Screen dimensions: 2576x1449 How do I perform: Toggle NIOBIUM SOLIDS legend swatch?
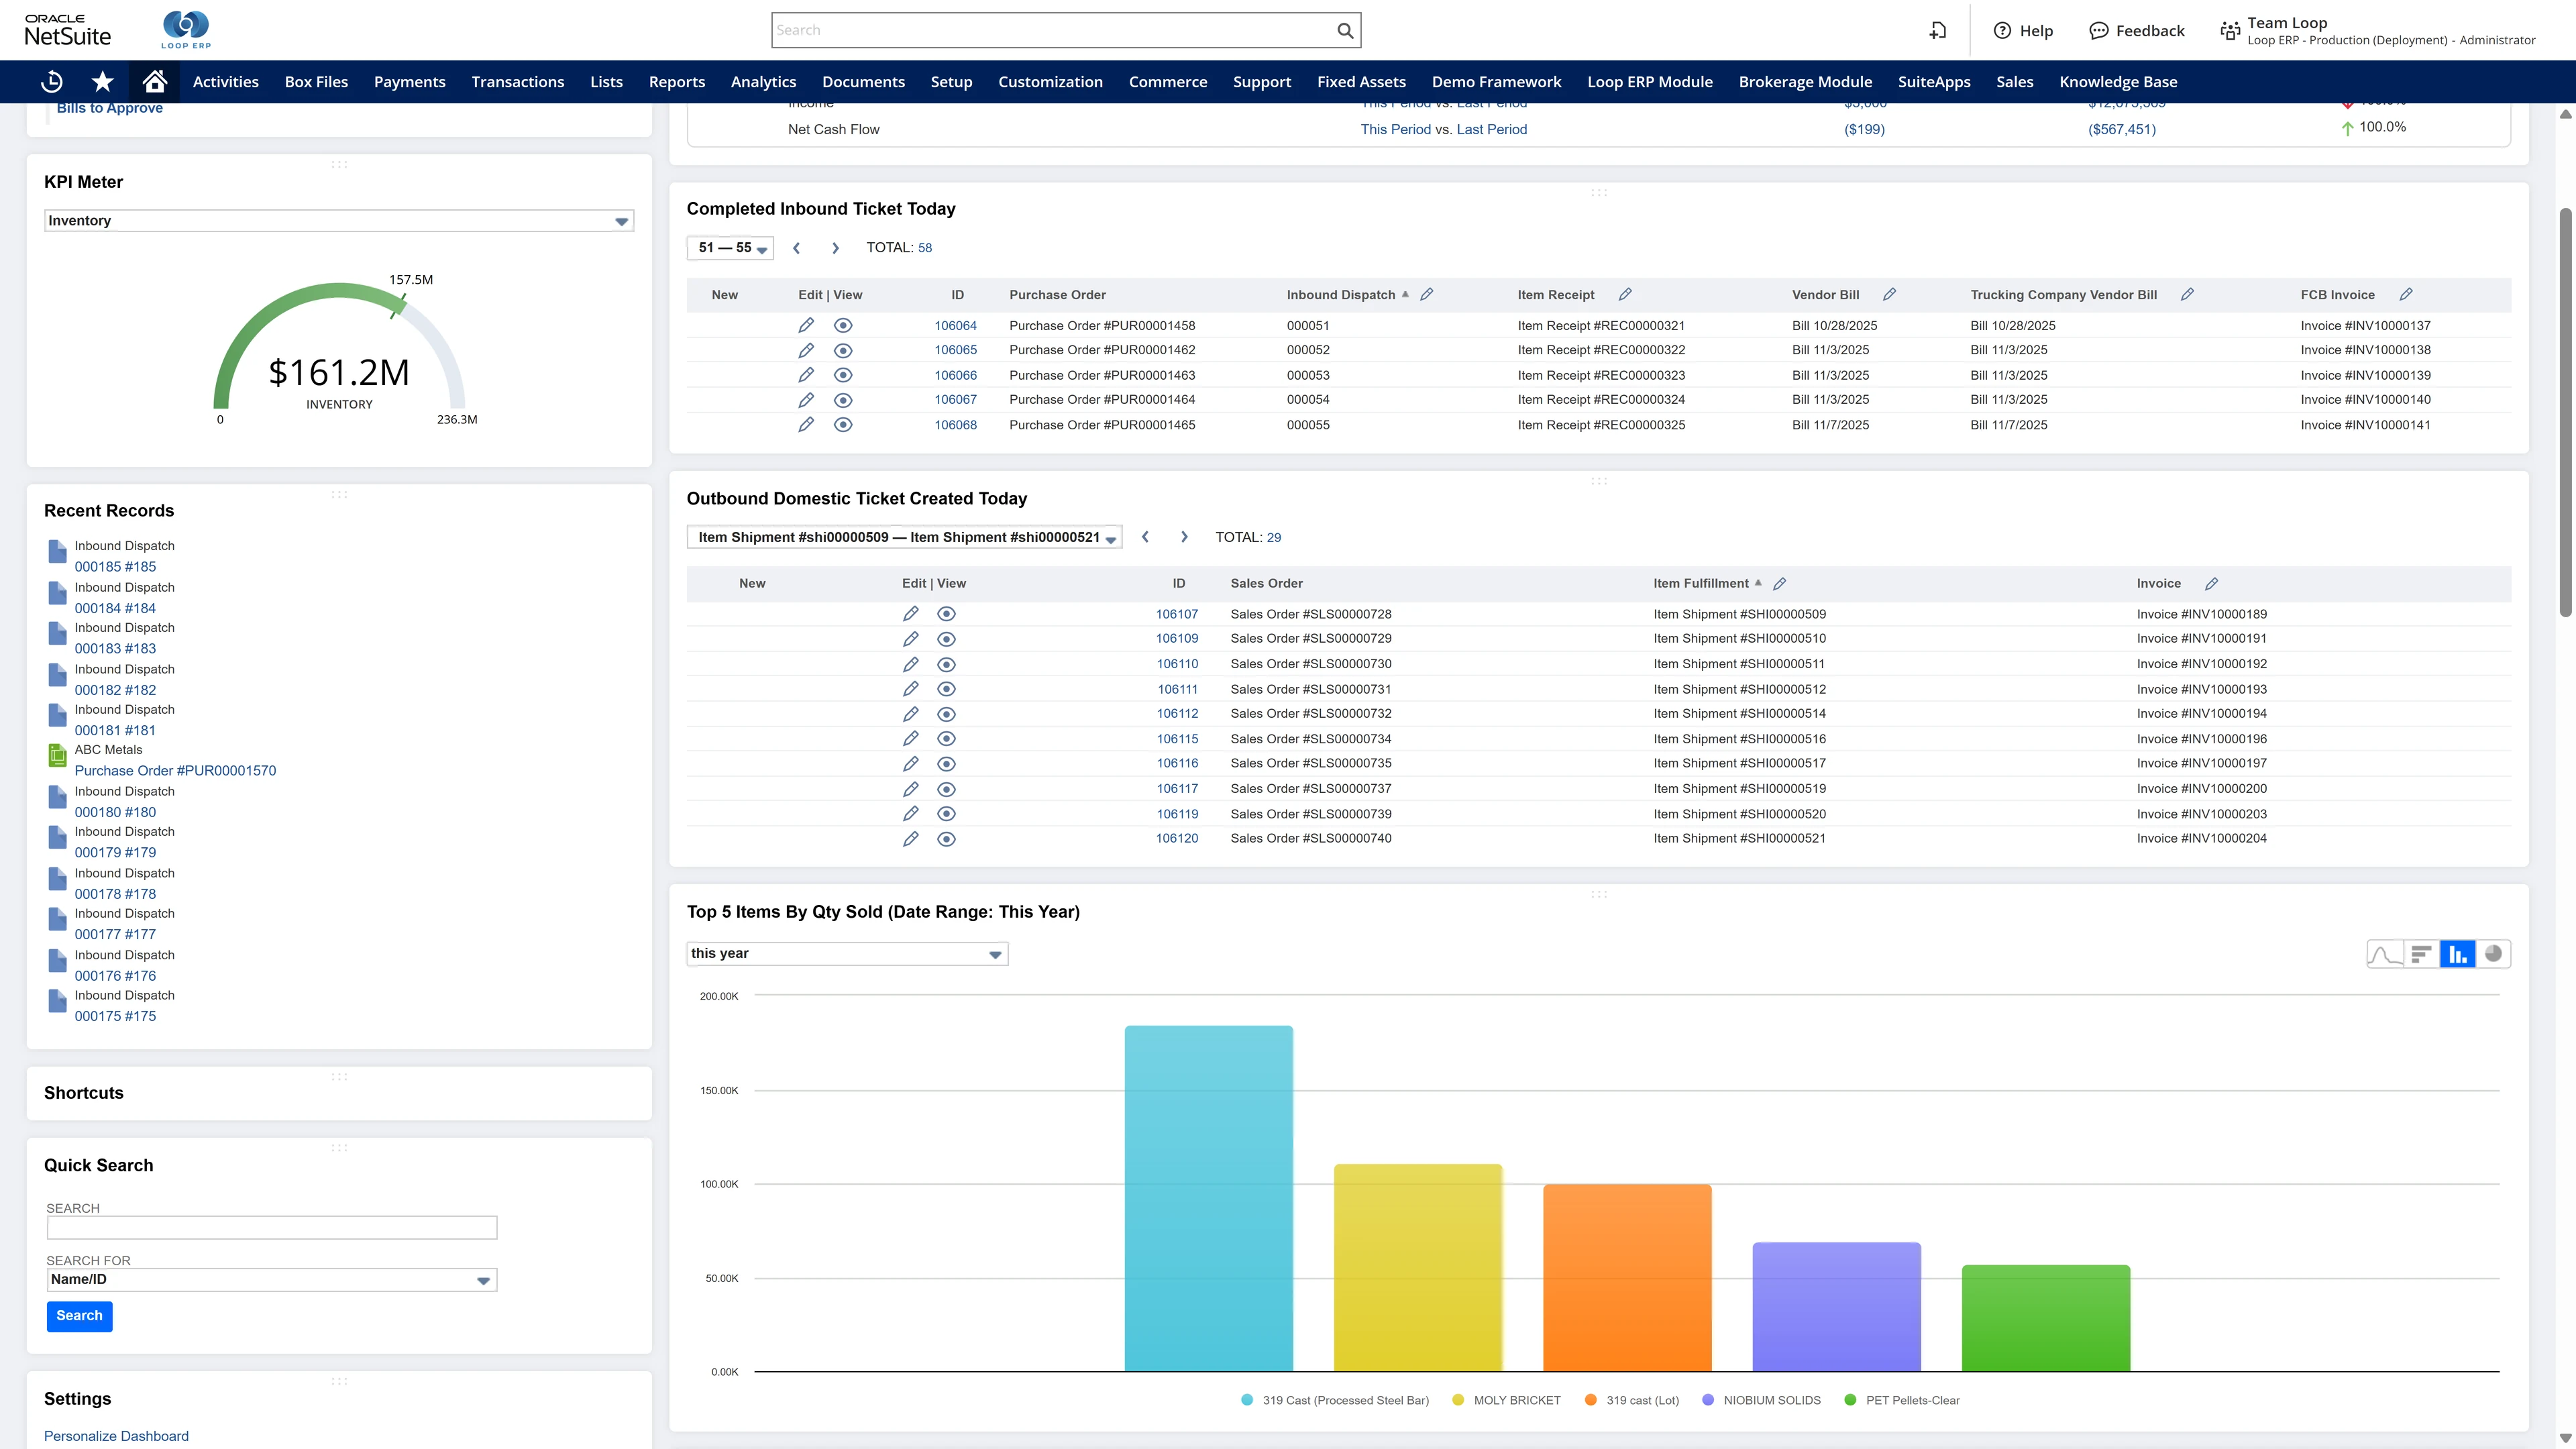[x=1708, y=1400]
